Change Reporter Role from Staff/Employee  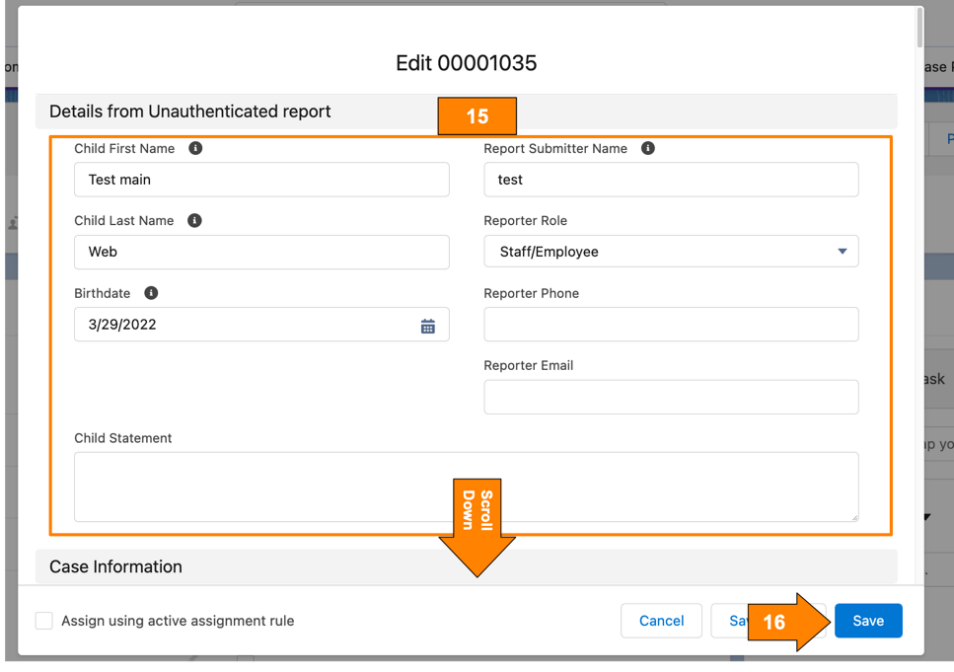pos(671,251)
